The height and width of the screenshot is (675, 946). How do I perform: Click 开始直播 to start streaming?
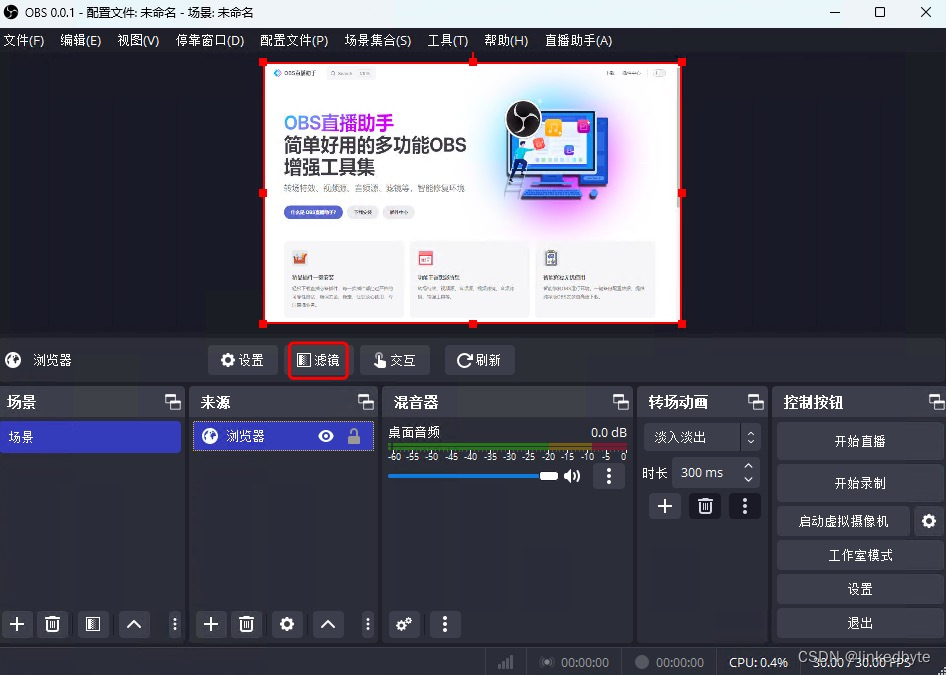click(860, 441)
